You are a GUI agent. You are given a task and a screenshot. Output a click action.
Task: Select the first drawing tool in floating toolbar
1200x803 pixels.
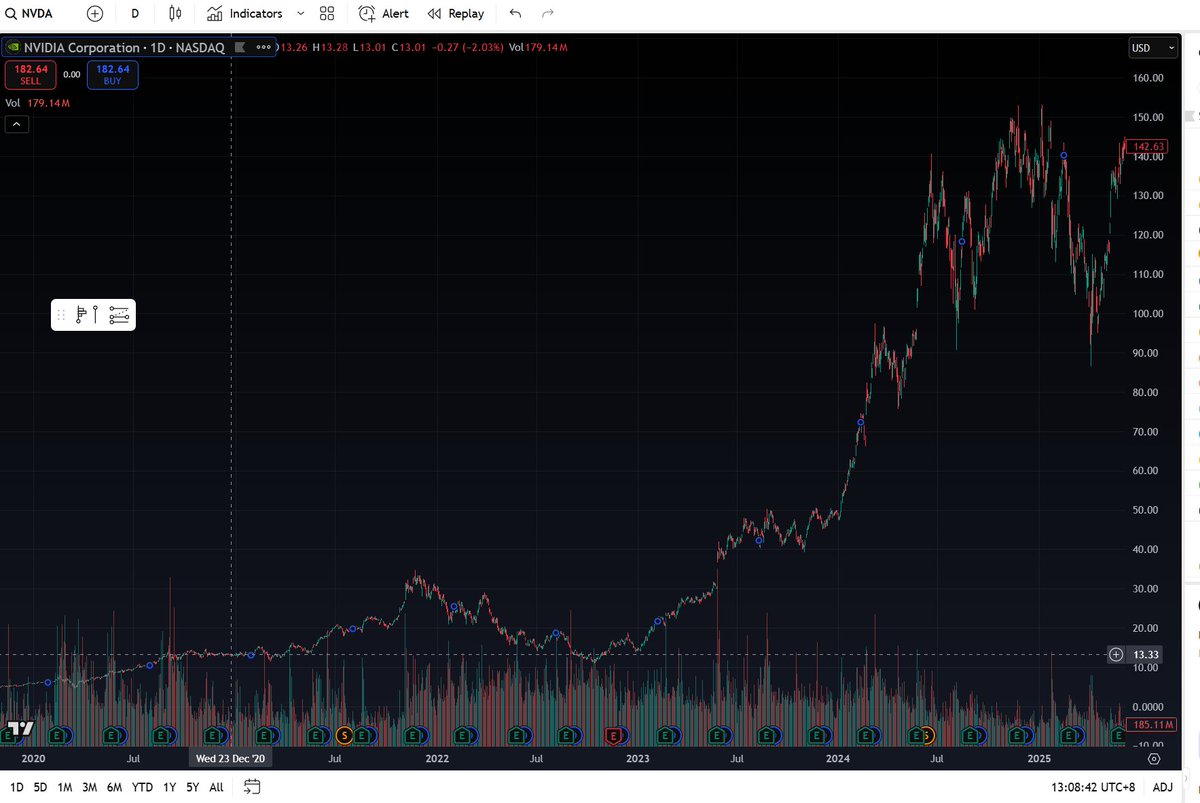[x=80, y=315]
